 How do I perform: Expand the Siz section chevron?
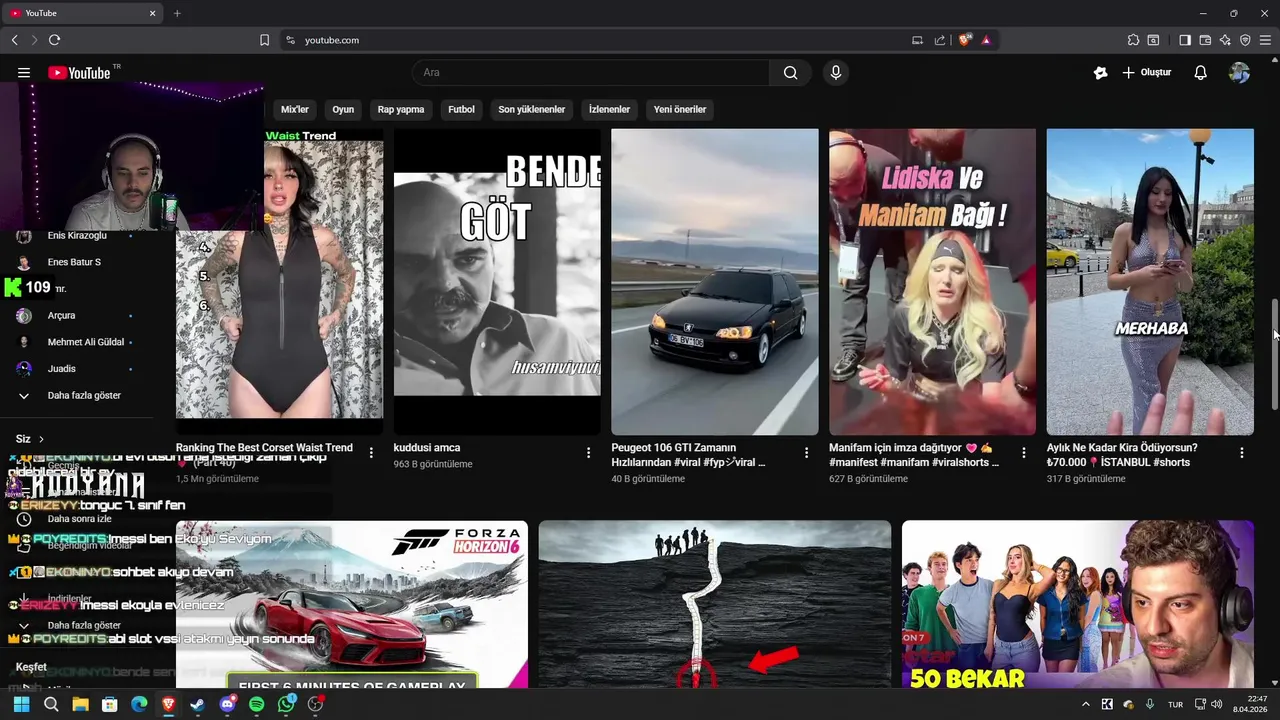click(41, 439)
